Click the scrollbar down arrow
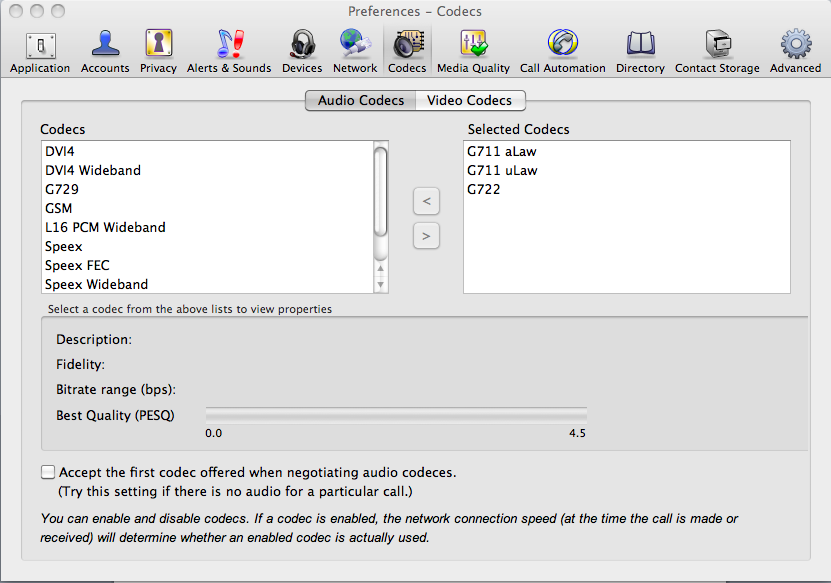 pyautogui.click(x=381, y=285)
